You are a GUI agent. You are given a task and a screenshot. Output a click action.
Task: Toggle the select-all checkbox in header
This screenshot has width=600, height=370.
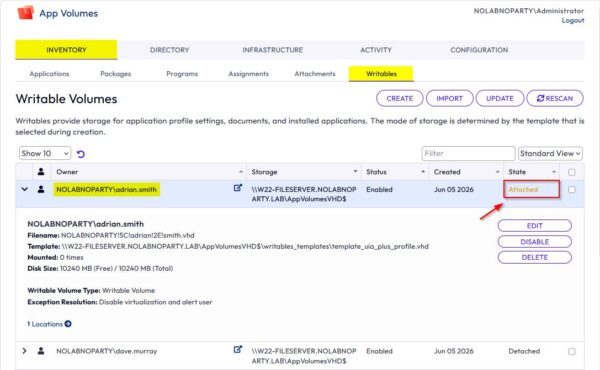tap(572, 172)
